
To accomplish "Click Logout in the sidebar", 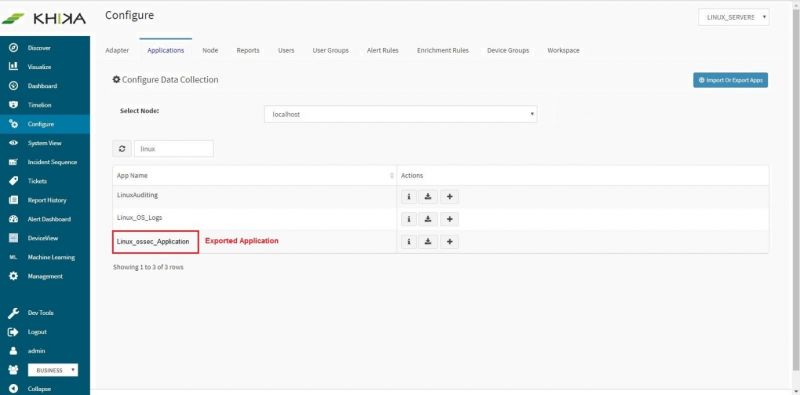I will pos(37,332).
